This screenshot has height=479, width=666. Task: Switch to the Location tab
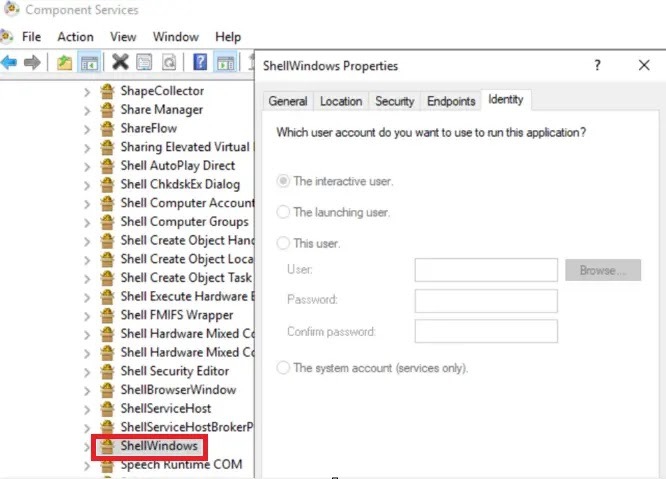click(341, 101)
